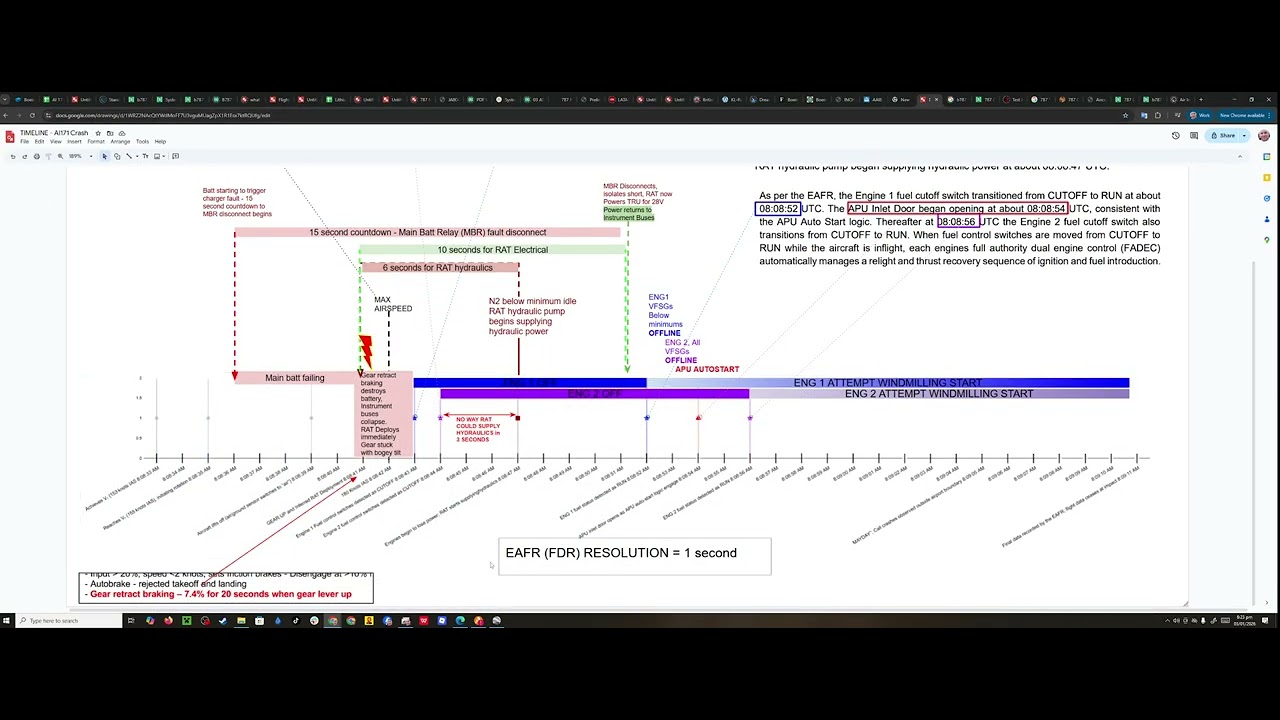Select the 10 seconds for RAT Electrical bar
1280x720 pixels.
coord(492,250)
